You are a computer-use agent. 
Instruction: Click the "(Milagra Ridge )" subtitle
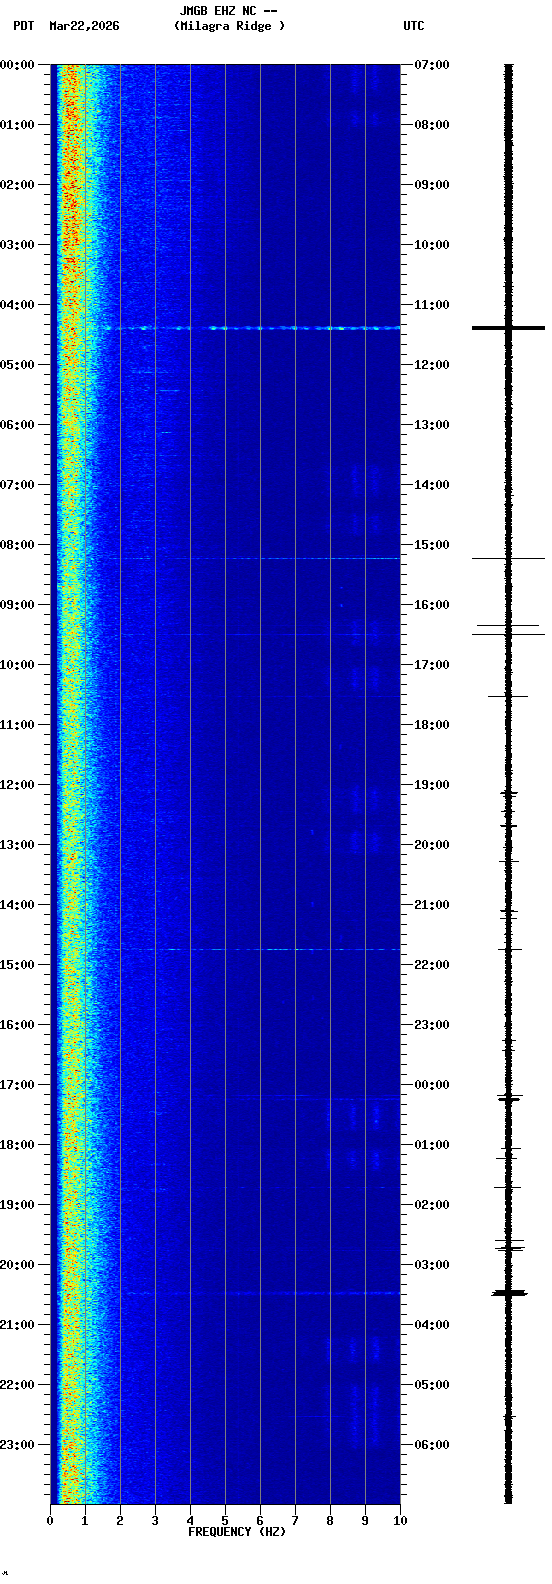tap(229, 26)
